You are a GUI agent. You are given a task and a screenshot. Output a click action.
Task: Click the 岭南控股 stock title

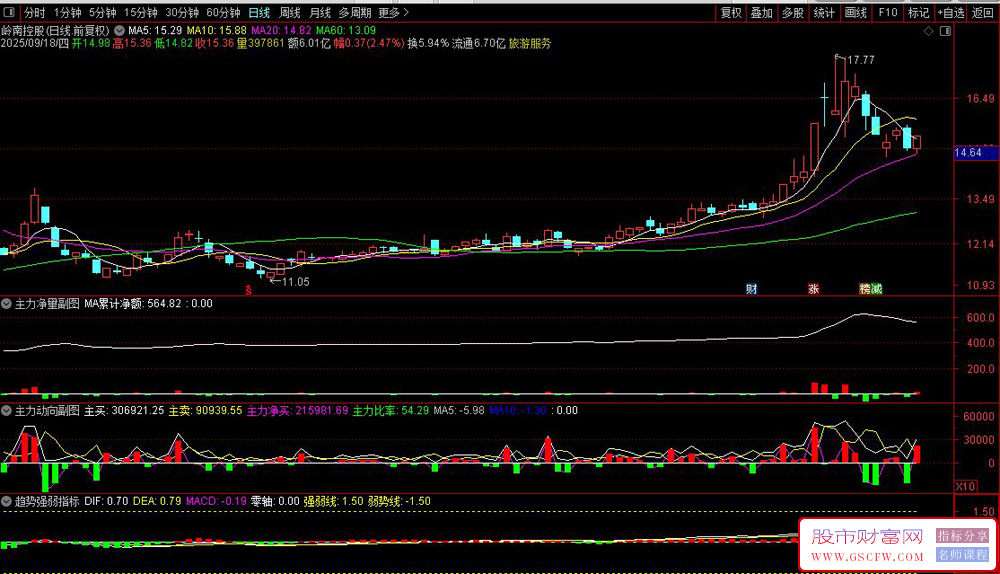(55, 30)
